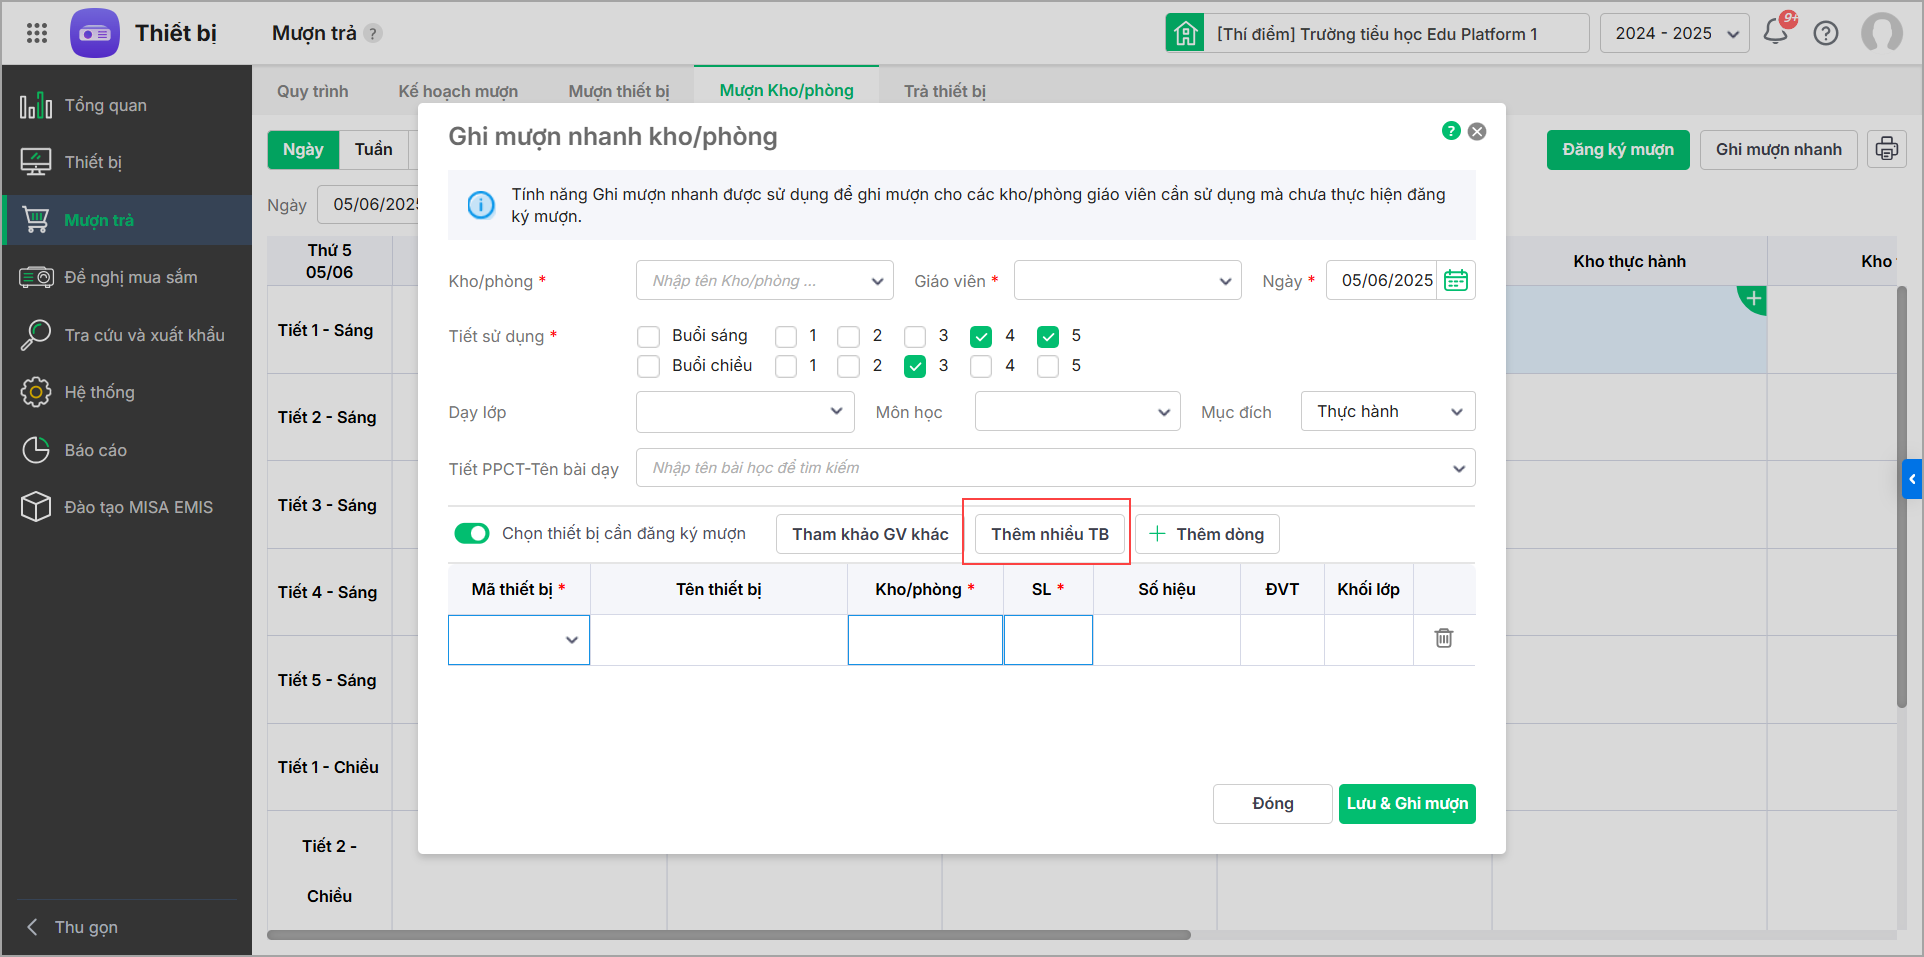Open the app launcher grid icon

(x=37, y=33)
